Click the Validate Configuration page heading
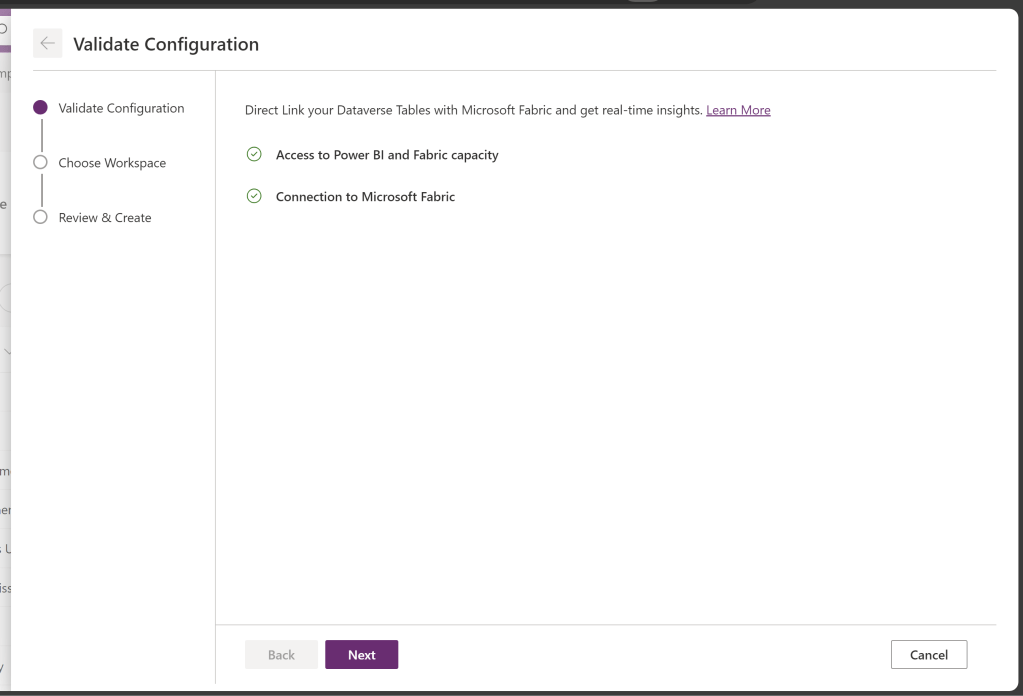 pyautogui.click(x=166, y=44)
